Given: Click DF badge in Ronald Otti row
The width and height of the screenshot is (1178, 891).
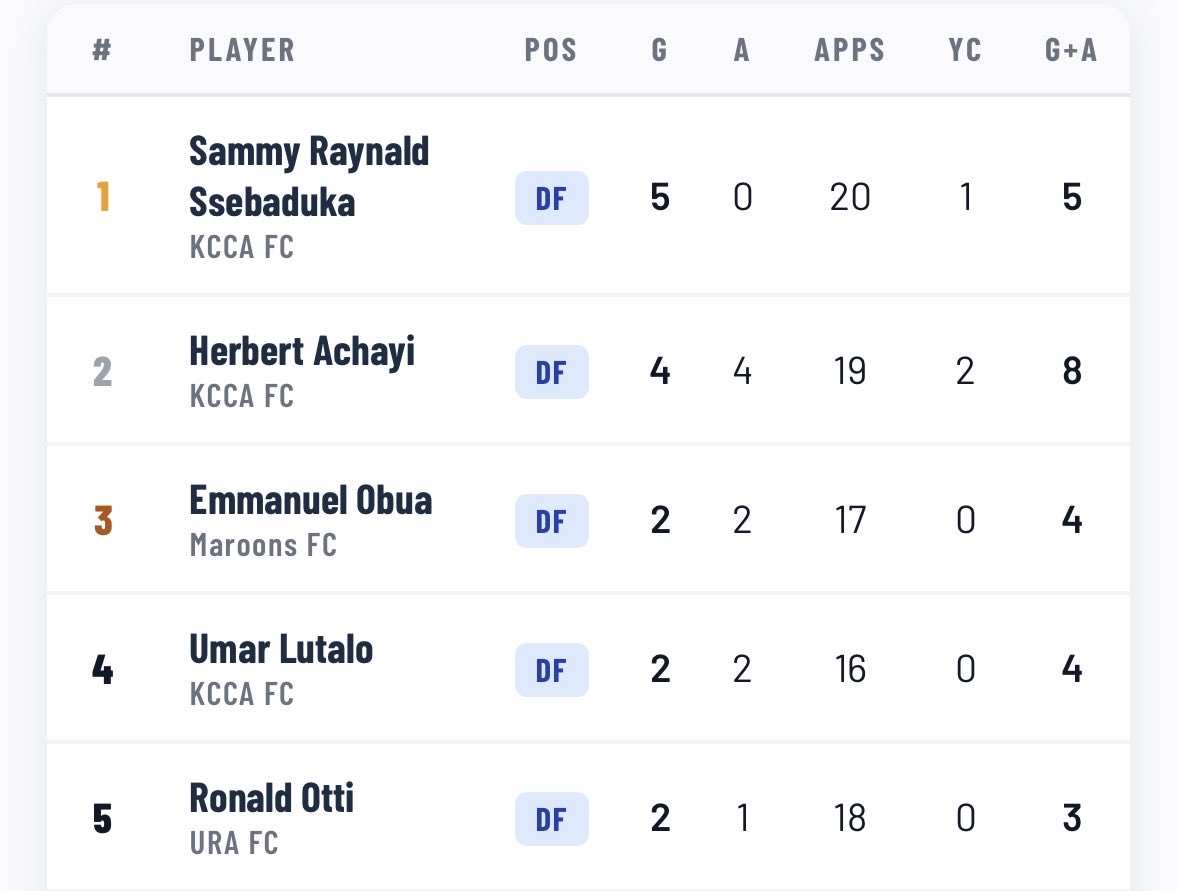Looking at the screenshot, I should click(551, 819).
